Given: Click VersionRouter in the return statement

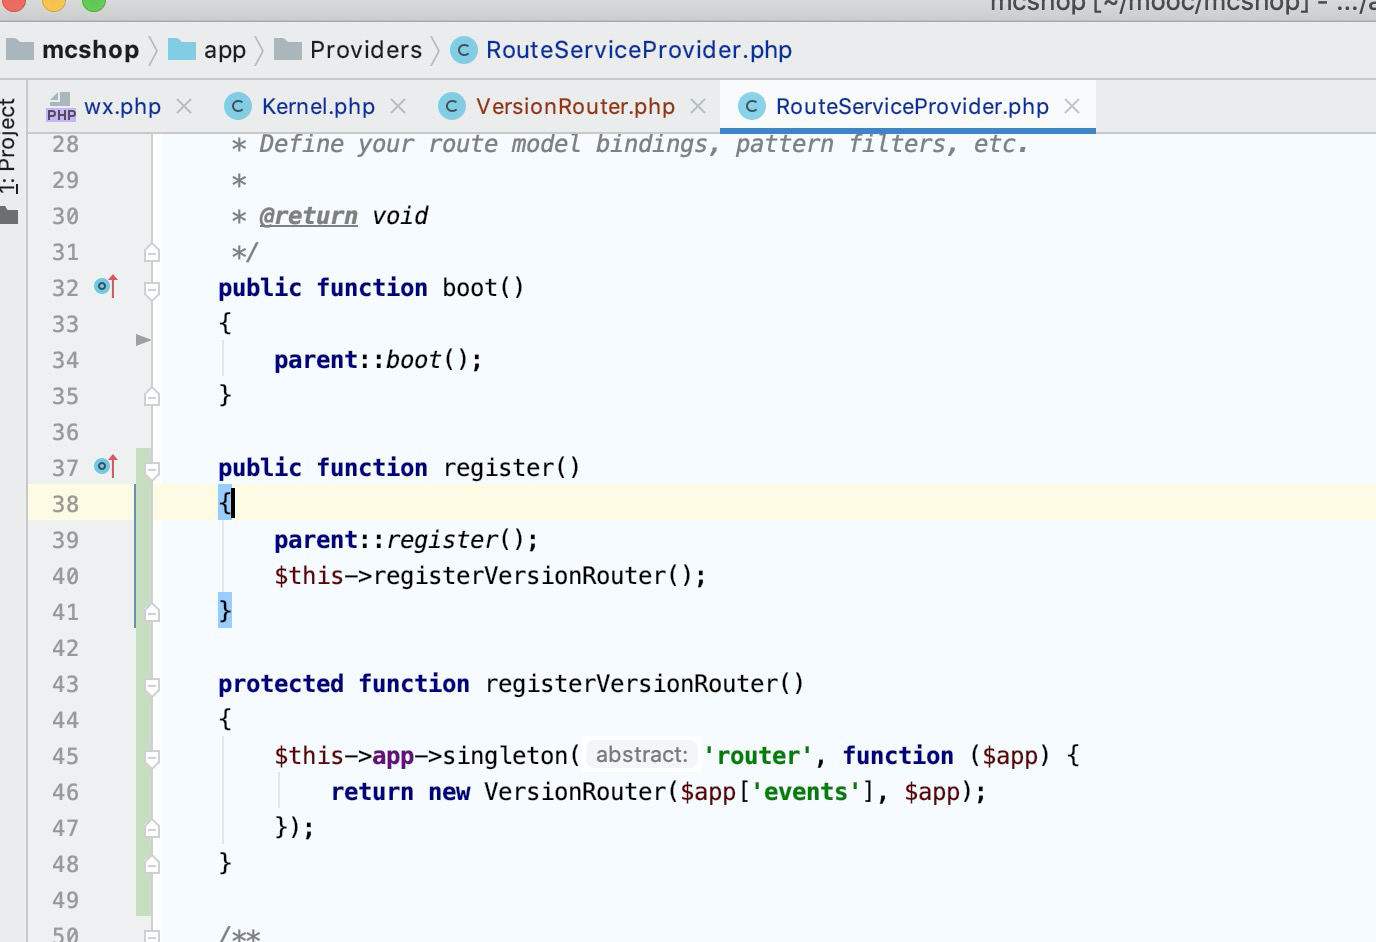Looking at the screenshot, I should coord(575,792).
